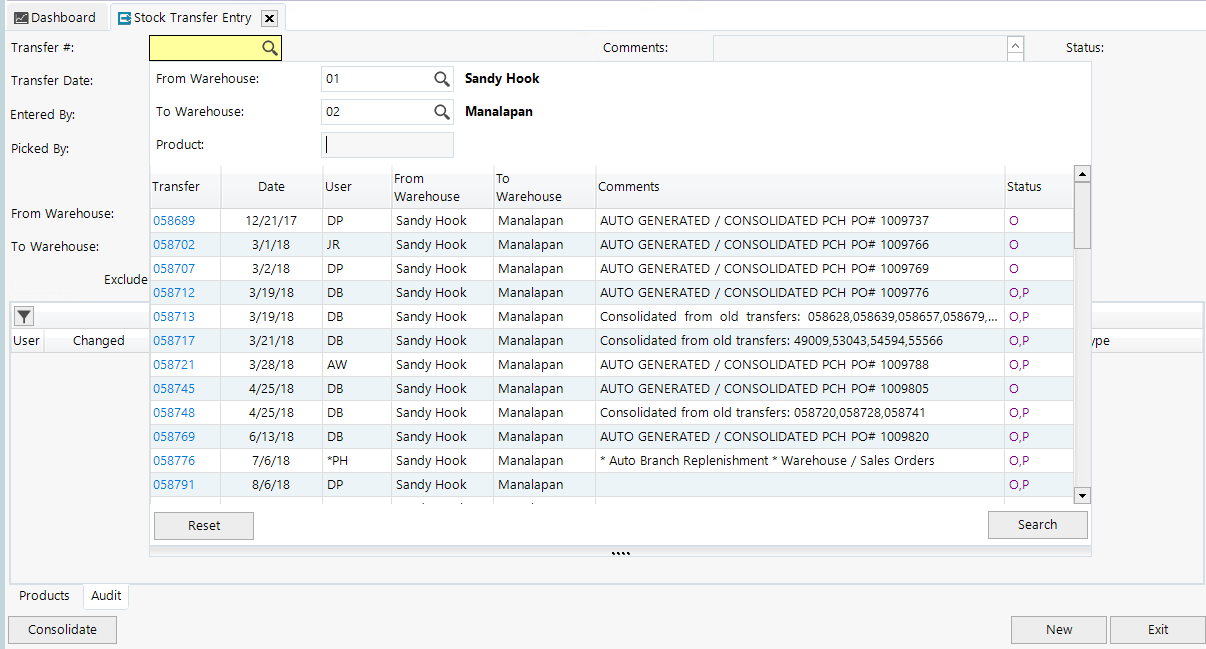Close the Stock Transfer Entry tab

coord(268,17)
